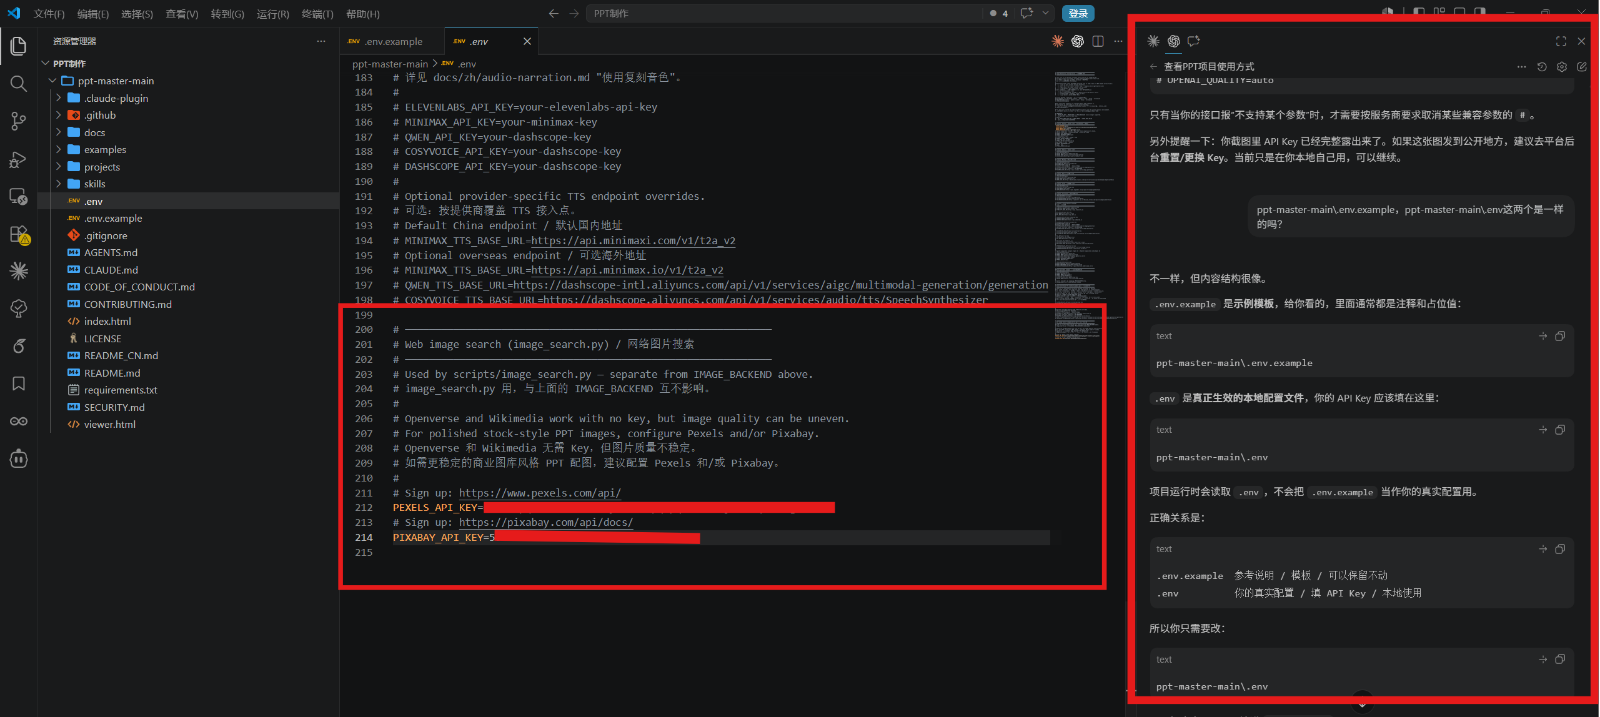
Task: Expand the .claude-plugin folder
Action: pyautogui.click(x=59, y=98)
